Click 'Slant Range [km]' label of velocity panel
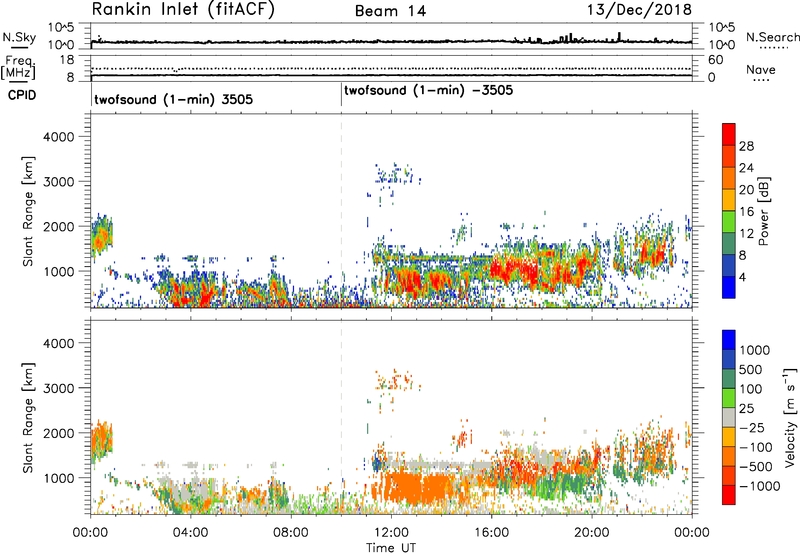The width and height of the screenshot is (800, 554). [28, 417]
